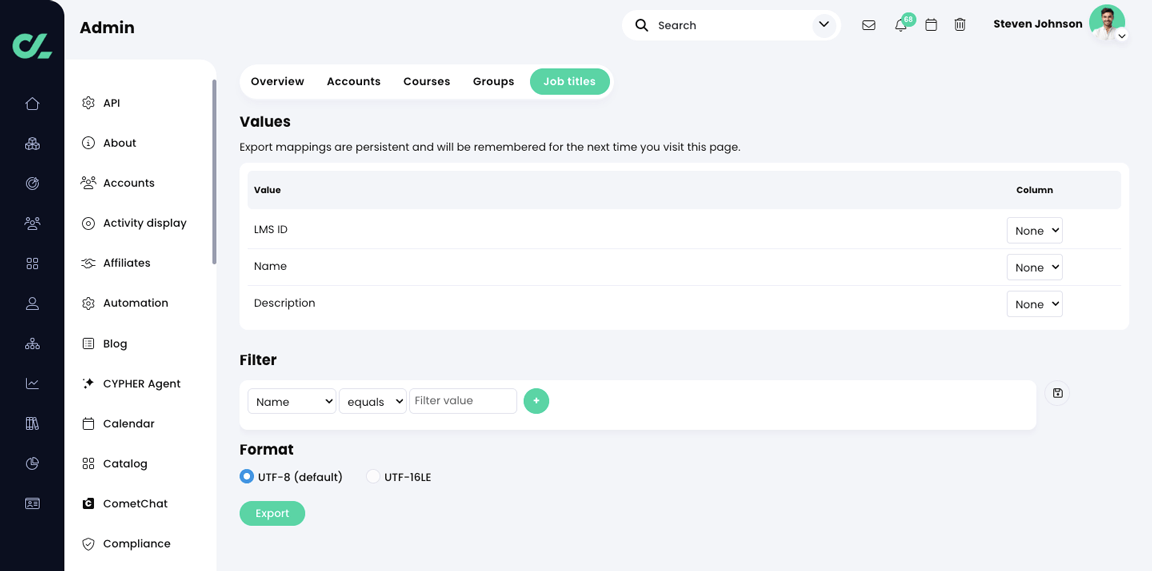Open Automation in admin sidebar
The width and height of the screenshot is (1152, 571).
[x=135, y=303]
